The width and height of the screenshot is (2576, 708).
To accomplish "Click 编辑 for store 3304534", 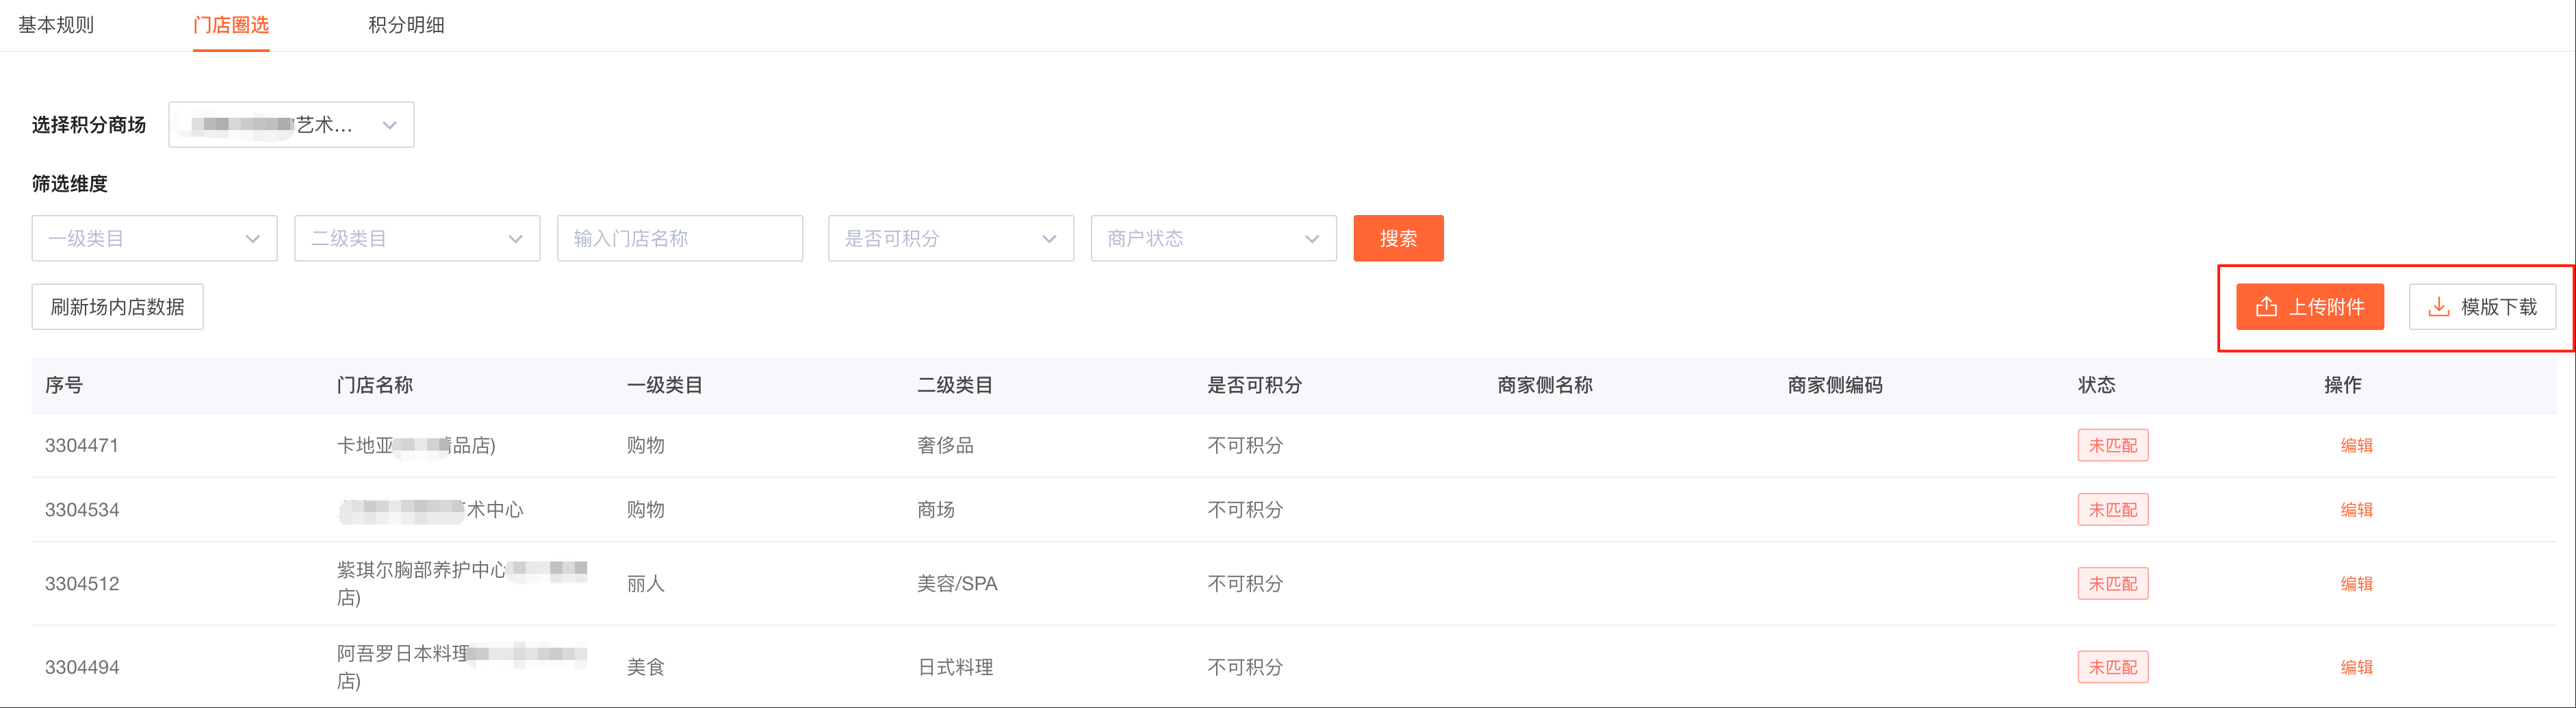I will [2356, 510].
